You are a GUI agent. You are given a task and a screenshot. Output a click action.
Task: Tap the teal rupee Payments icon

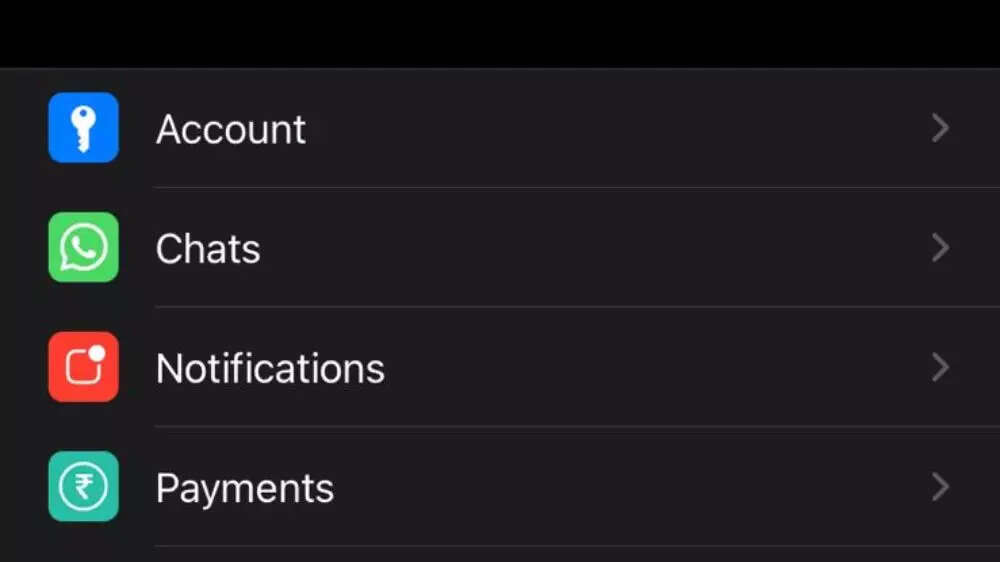pyautogui.click(x=83, y=487)
